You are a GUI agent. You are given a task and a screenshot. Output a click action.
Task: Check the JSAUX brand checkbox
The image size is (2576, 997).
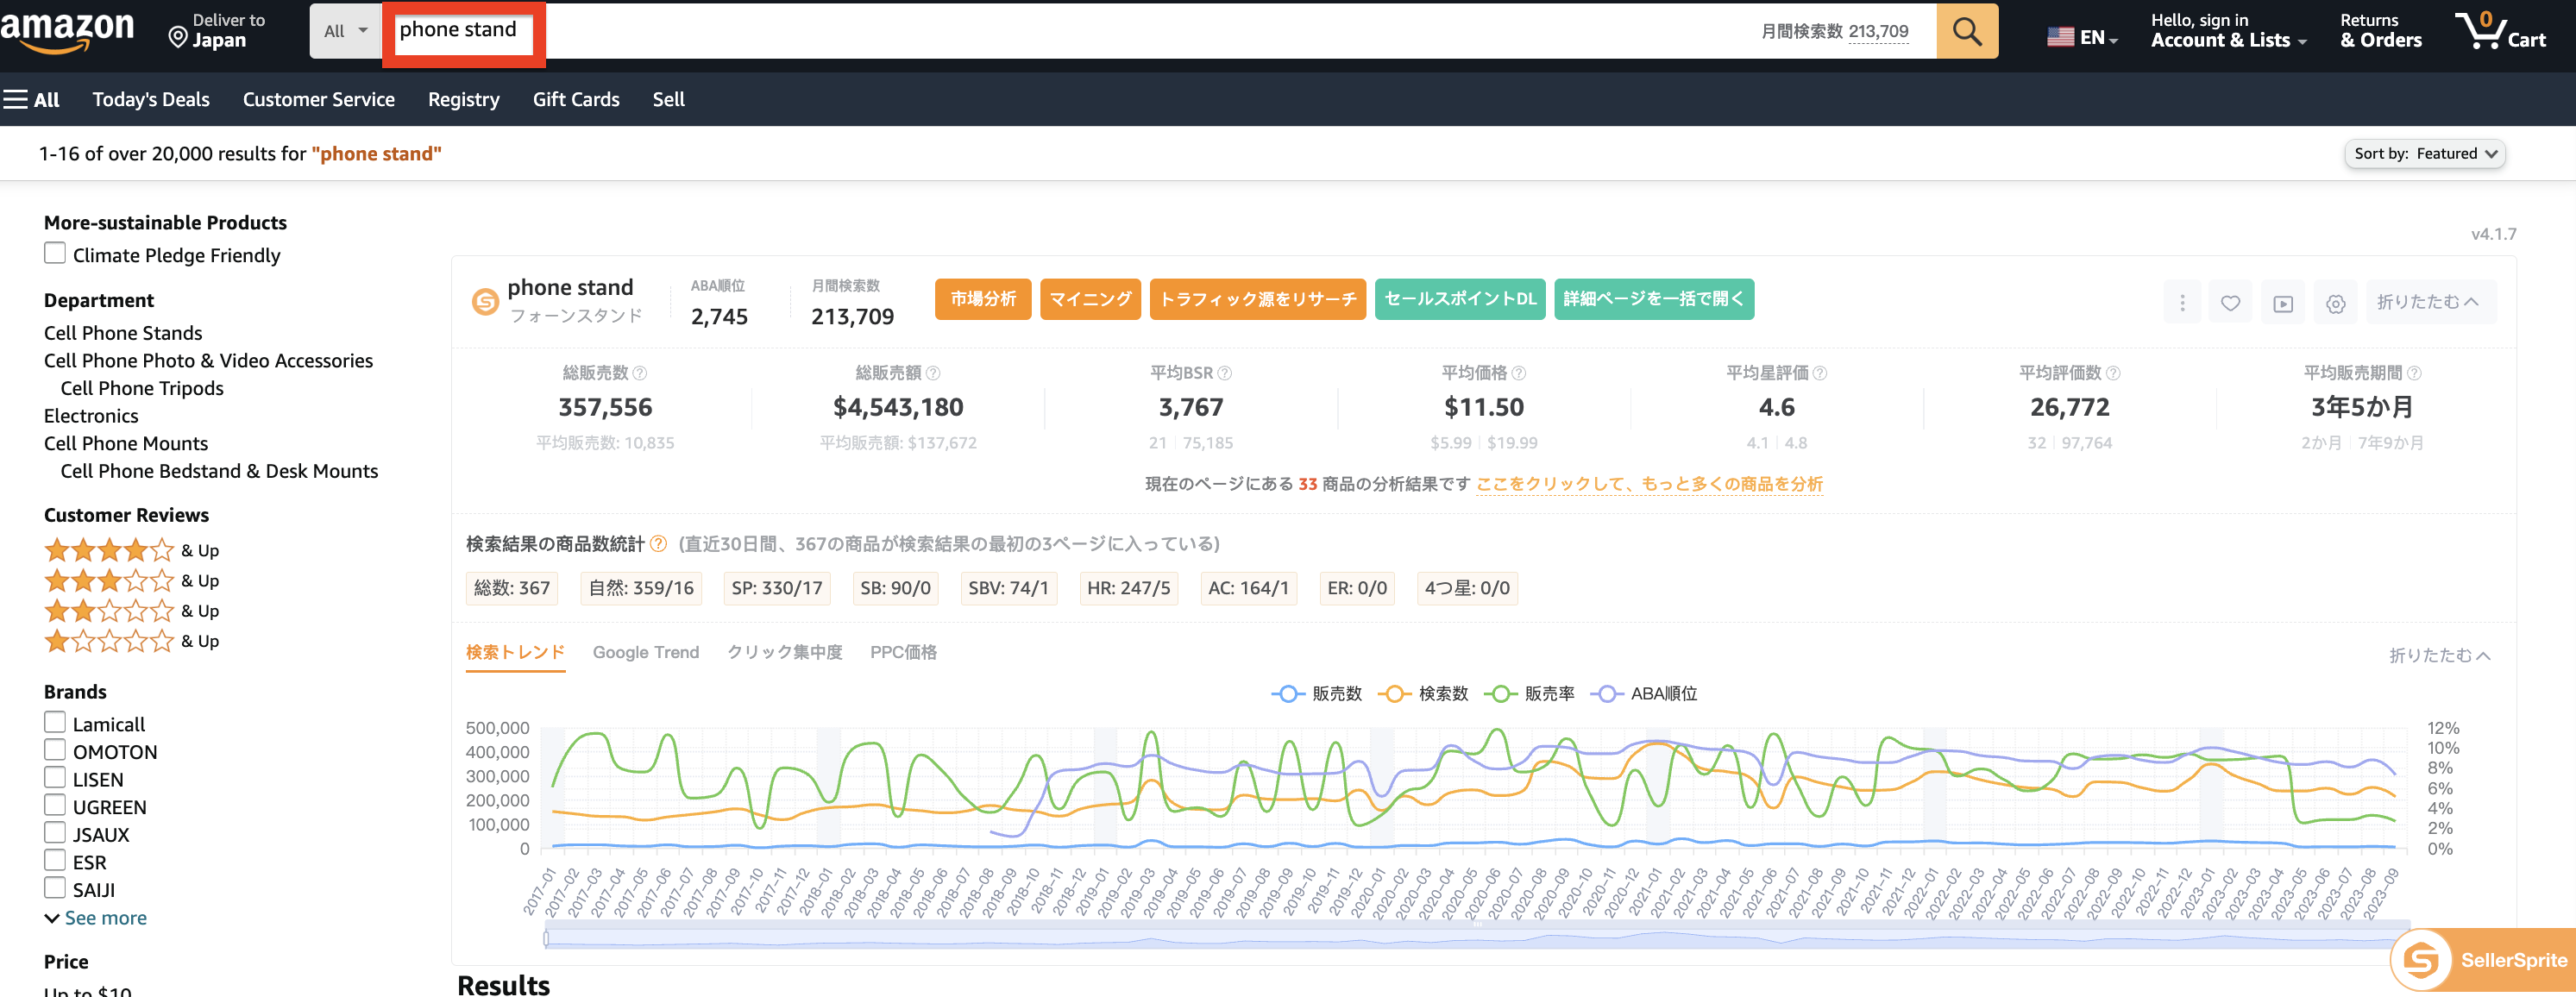(x=55, y=832)
